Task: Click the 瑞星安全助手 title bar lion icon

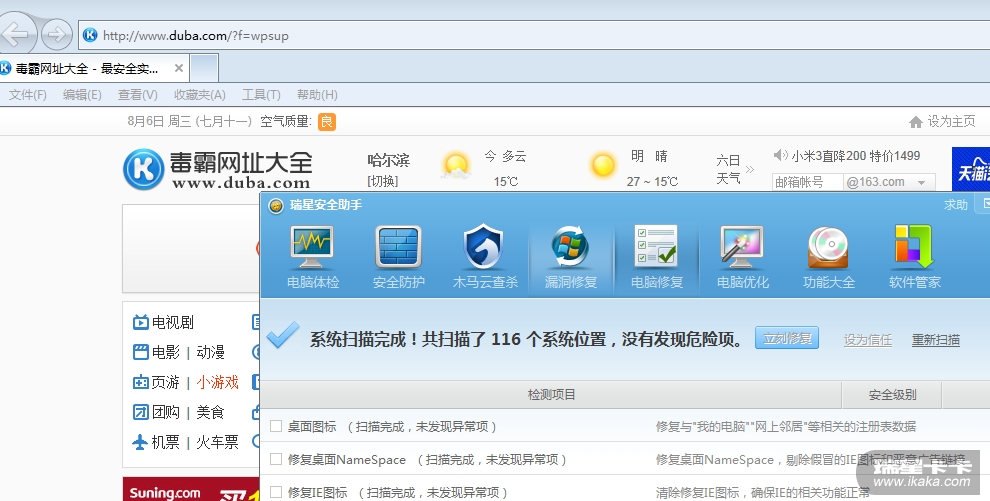Action: (x=275, y=206)
